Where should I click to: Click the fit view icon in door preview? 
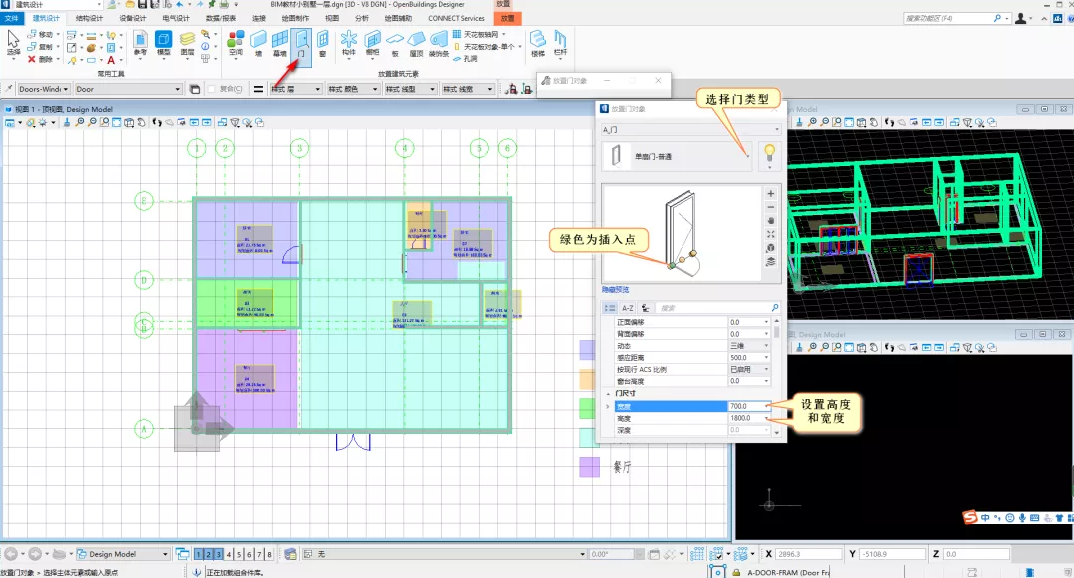pos(771,234)
